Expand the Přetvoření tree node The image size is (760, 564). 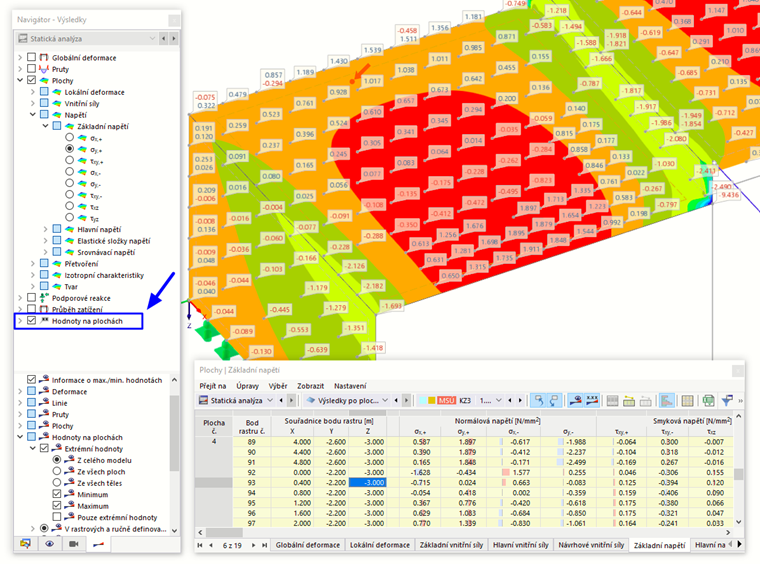[x=32, y=264]
